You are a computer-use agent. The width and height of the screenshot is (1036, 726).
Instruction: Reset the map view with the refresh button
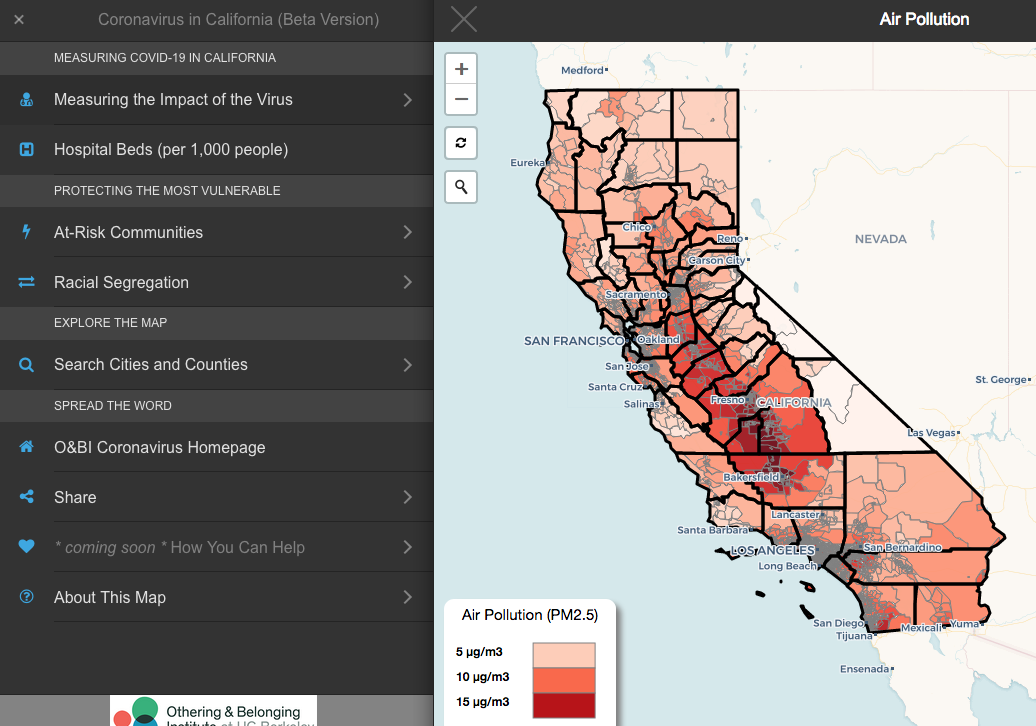(x=461, y=143)
